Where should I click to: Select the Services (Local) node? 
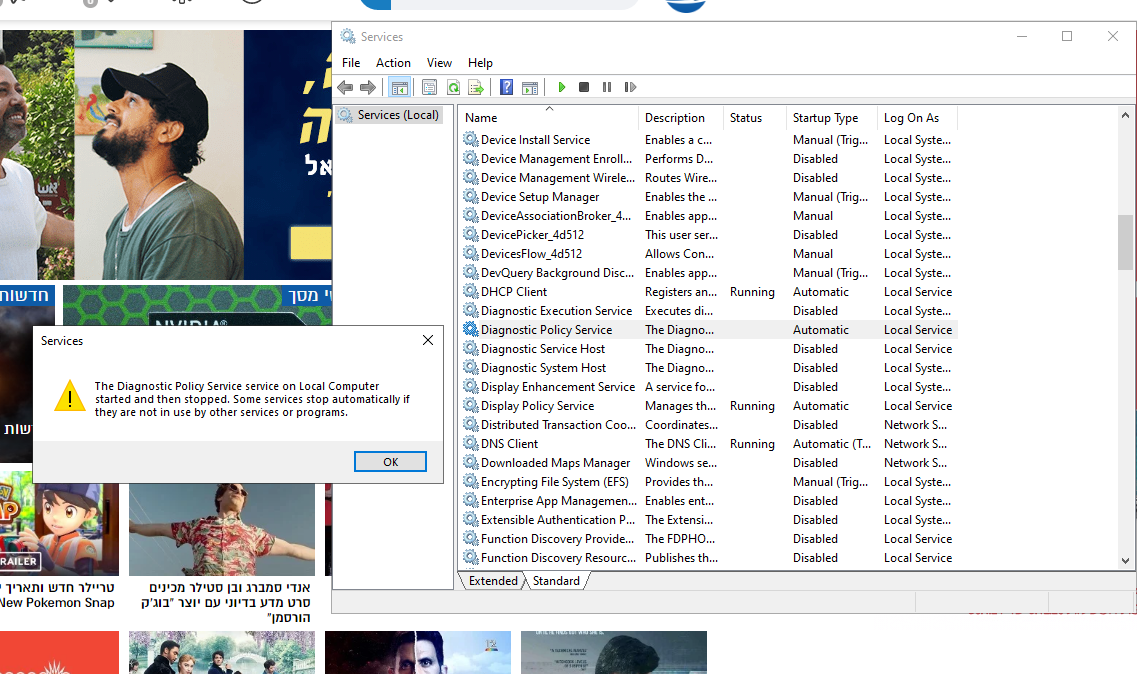(389, 114)
